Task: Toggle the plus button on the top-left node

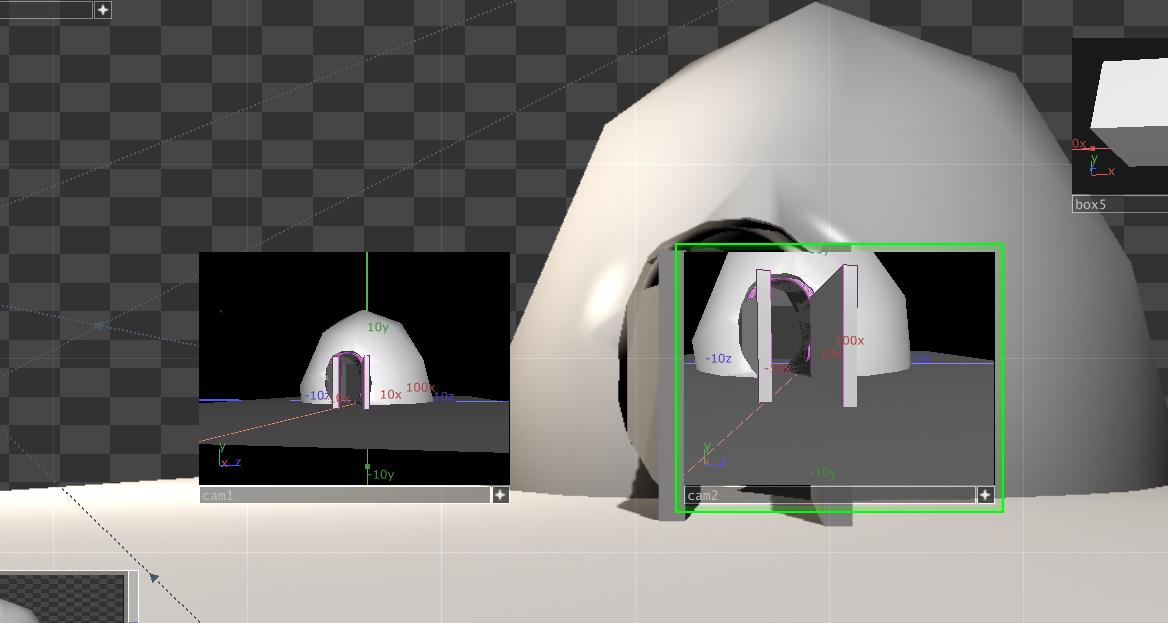Action: 103,10
